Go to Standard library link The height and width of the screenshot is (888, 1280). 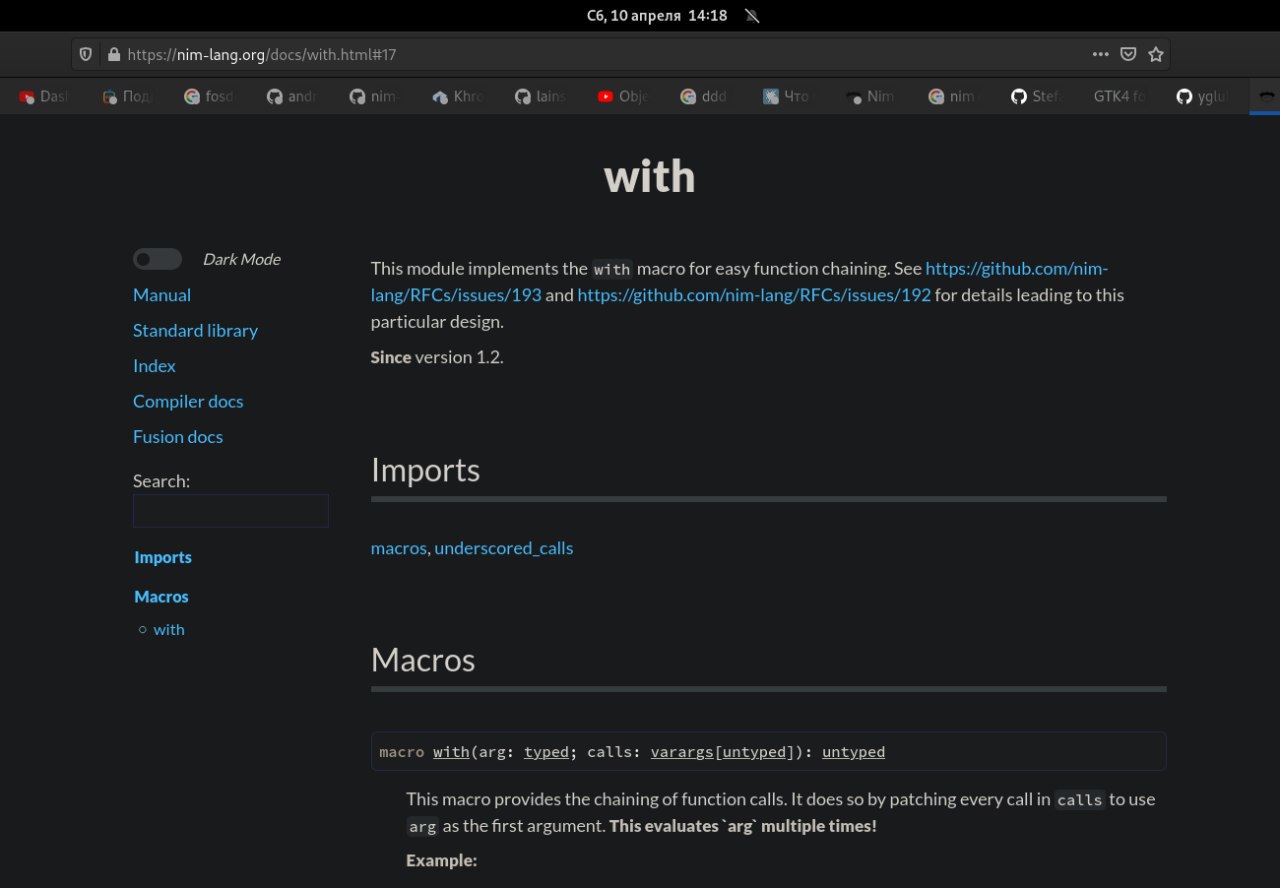pyautogui.click(x=195, y=330)
